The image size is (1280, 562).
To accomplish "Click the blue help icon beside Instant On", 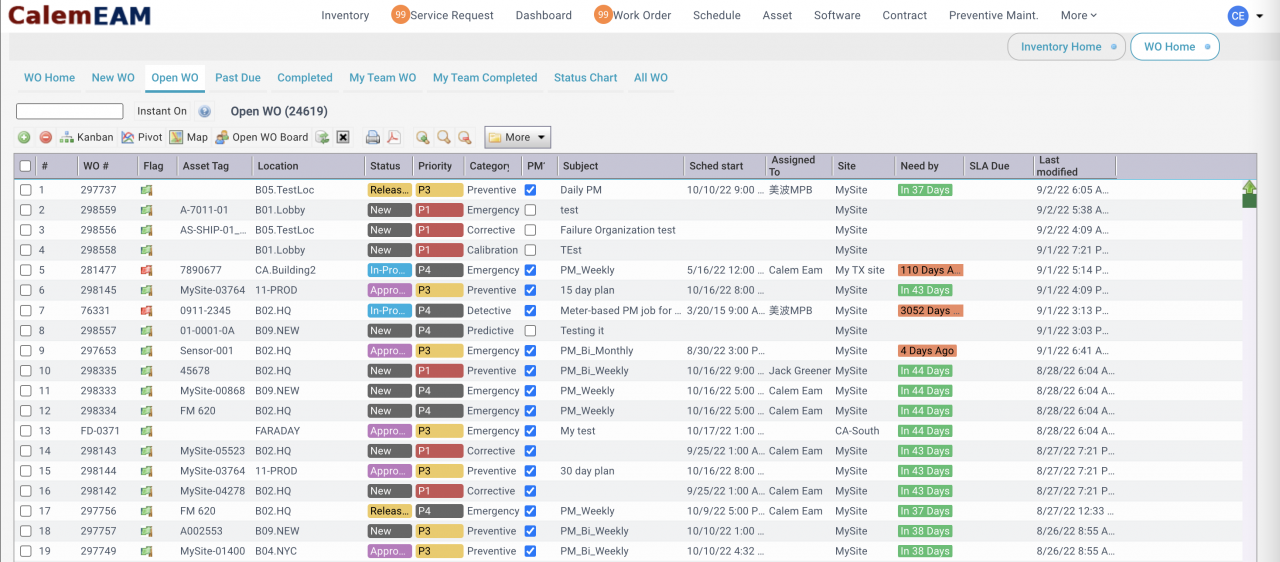I will (205, 112).
